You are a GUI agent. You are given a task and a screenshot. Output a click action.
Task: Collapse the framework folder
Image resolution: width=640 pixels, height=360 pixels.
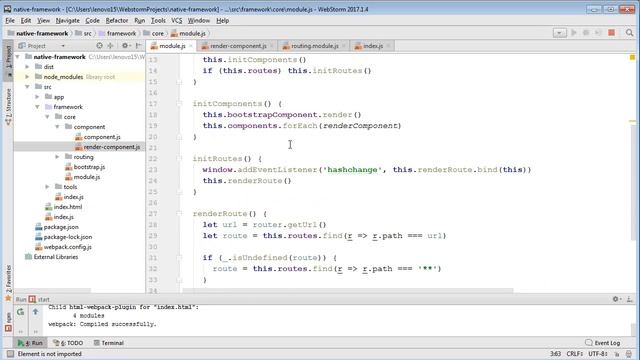pos(37,107)
